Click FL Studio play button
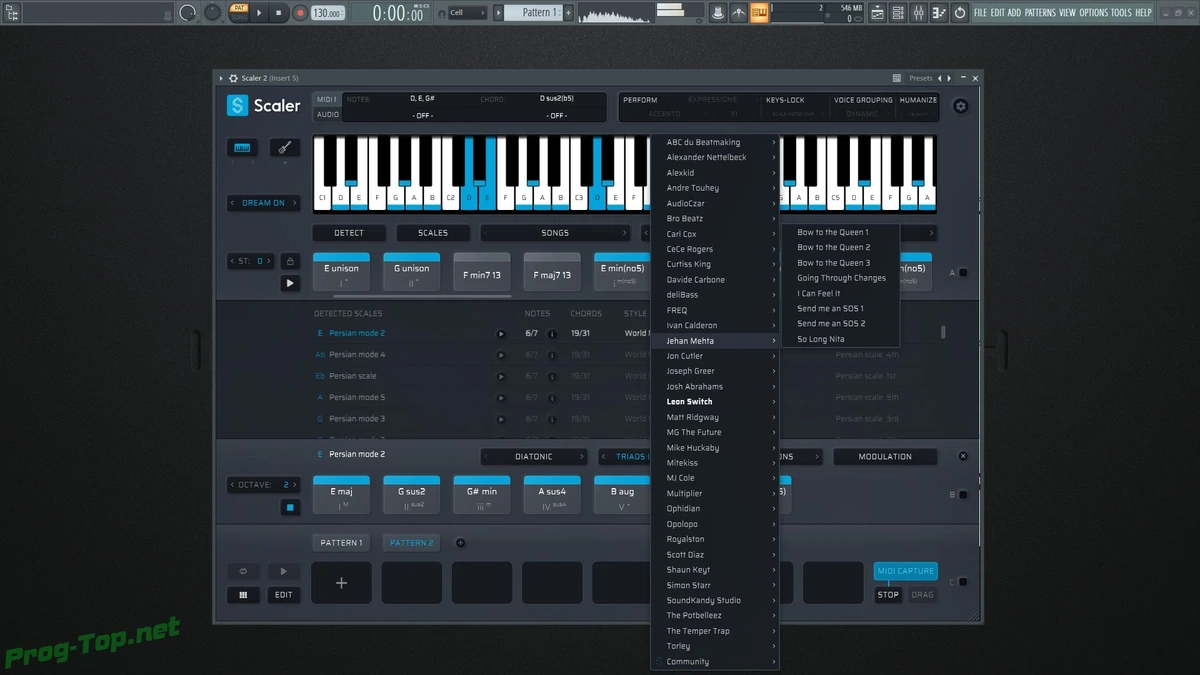 click(259, 13)
